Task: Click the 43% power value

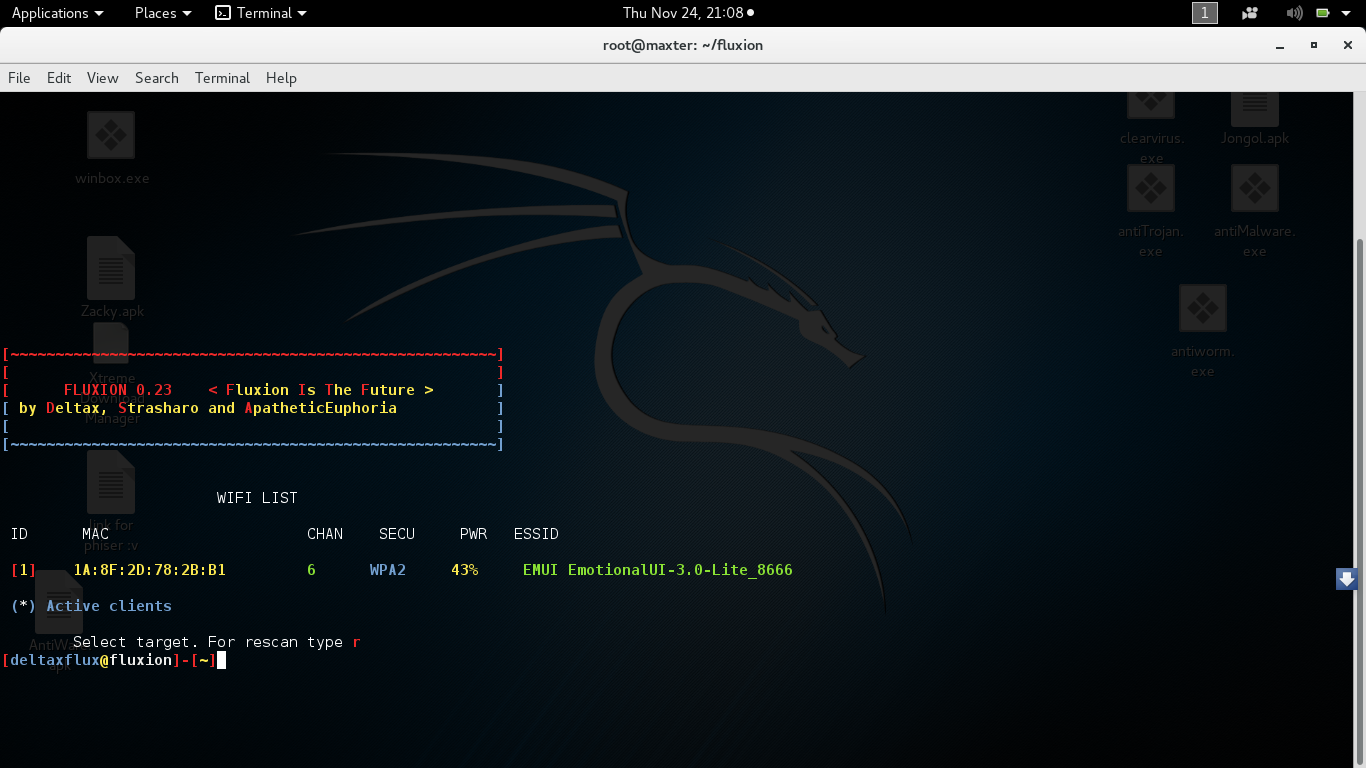Action: tap(465, 570)
